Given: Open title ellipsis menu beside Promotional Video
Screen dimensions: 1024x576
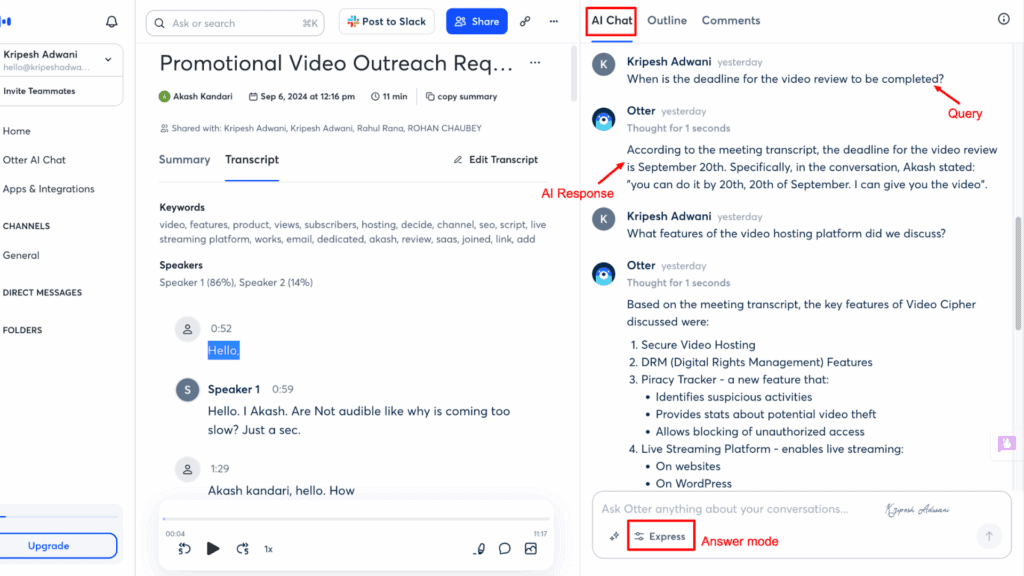Looking at the screenshot, I should (535, 63).
